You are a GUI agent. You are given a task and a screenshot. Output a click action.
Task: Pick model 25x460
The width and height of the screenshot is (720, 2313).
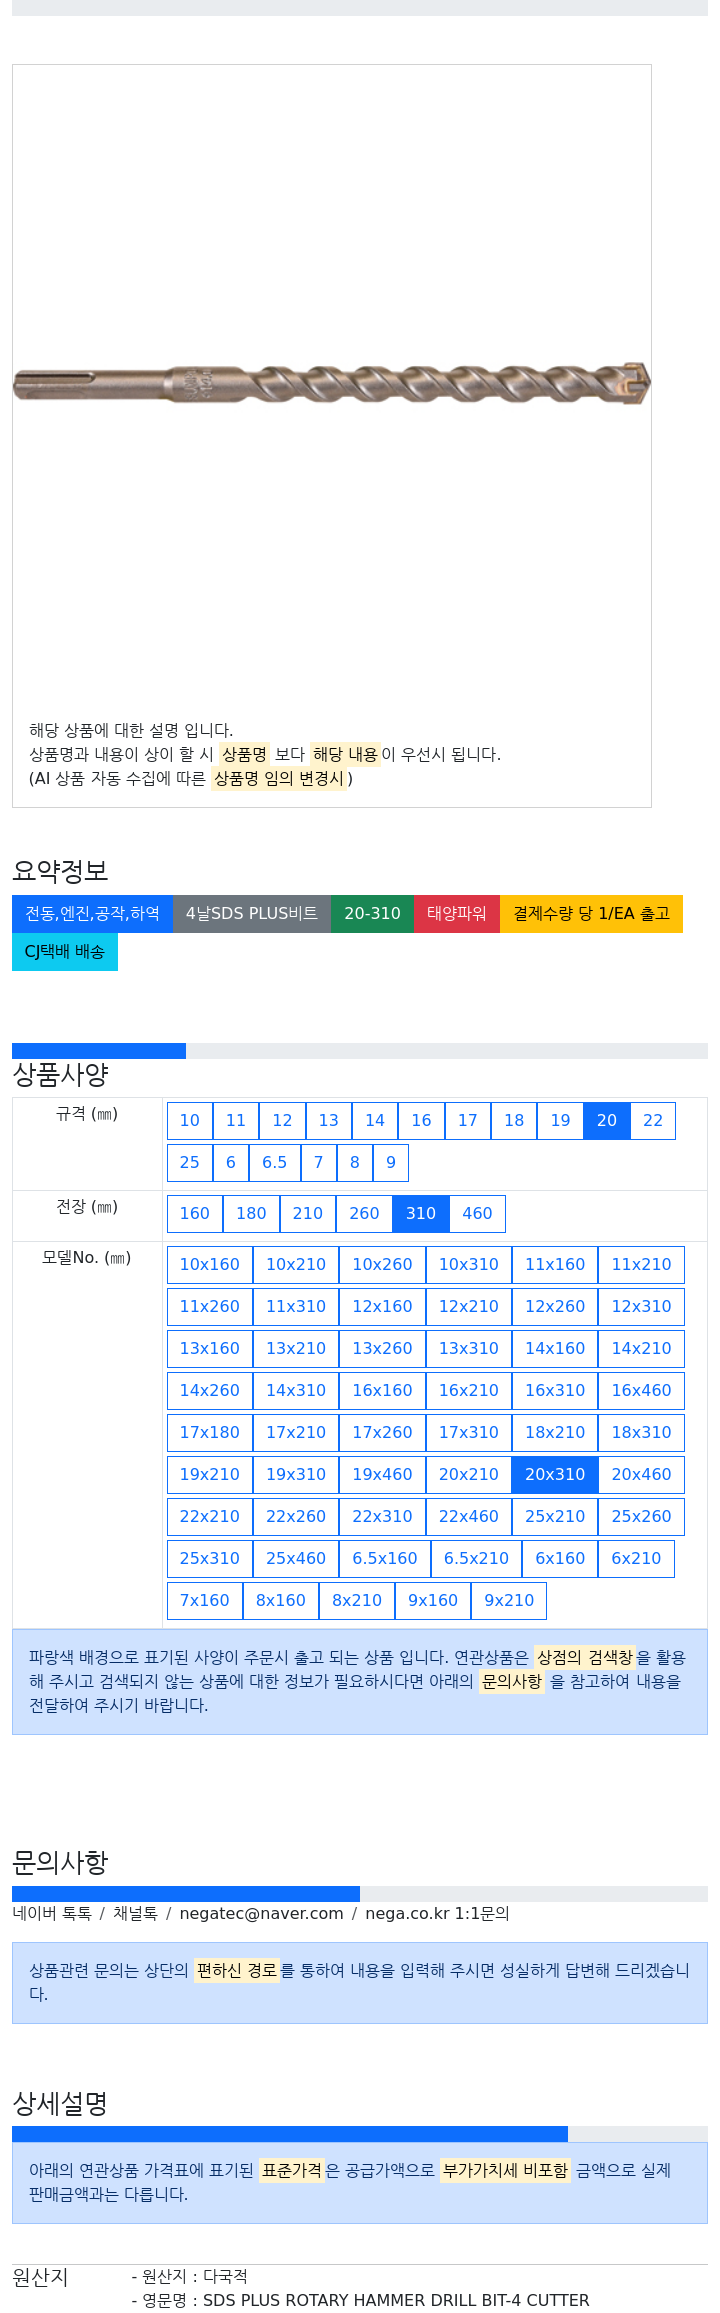[x=296, y=1558]
